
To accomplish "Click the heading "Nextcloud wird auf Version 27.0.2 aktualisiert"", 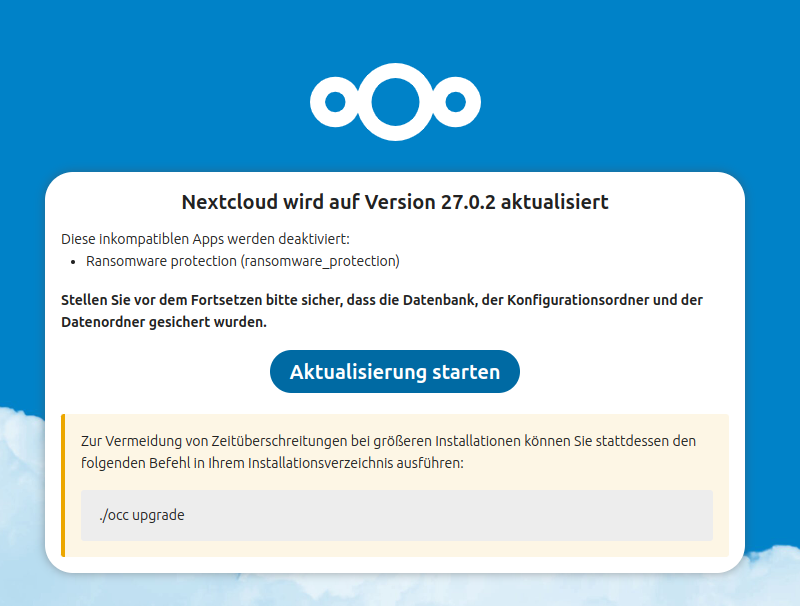I will pos(395,202).
